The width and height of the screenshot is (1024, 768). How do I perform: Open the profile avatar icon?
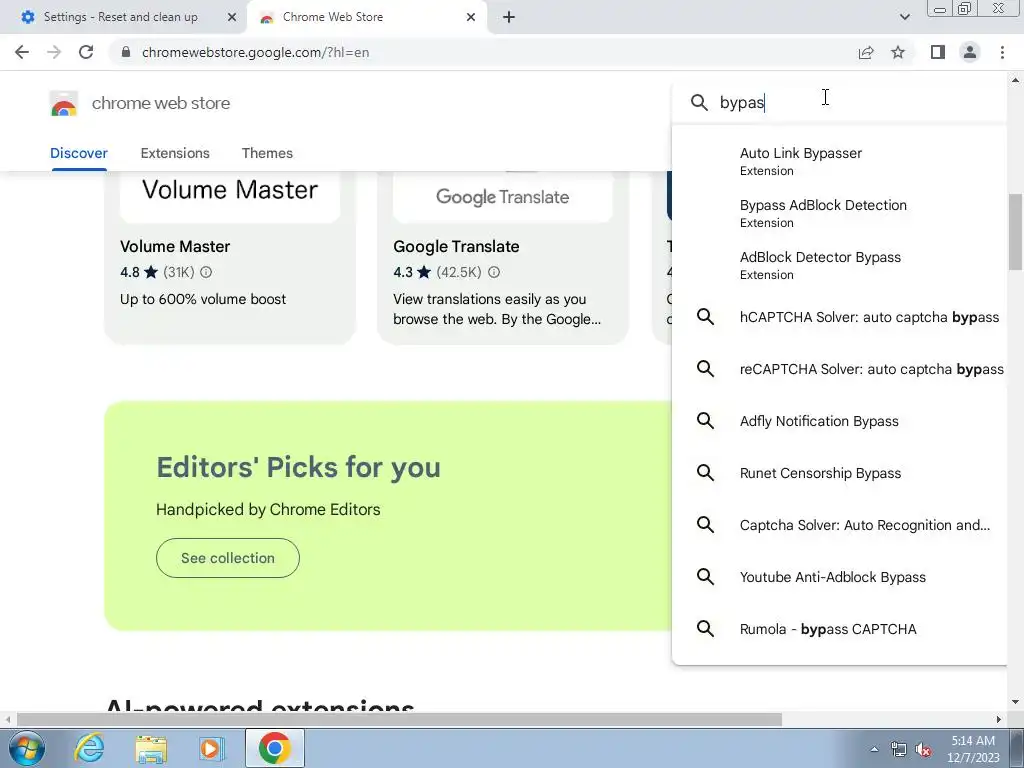[970, 52]
